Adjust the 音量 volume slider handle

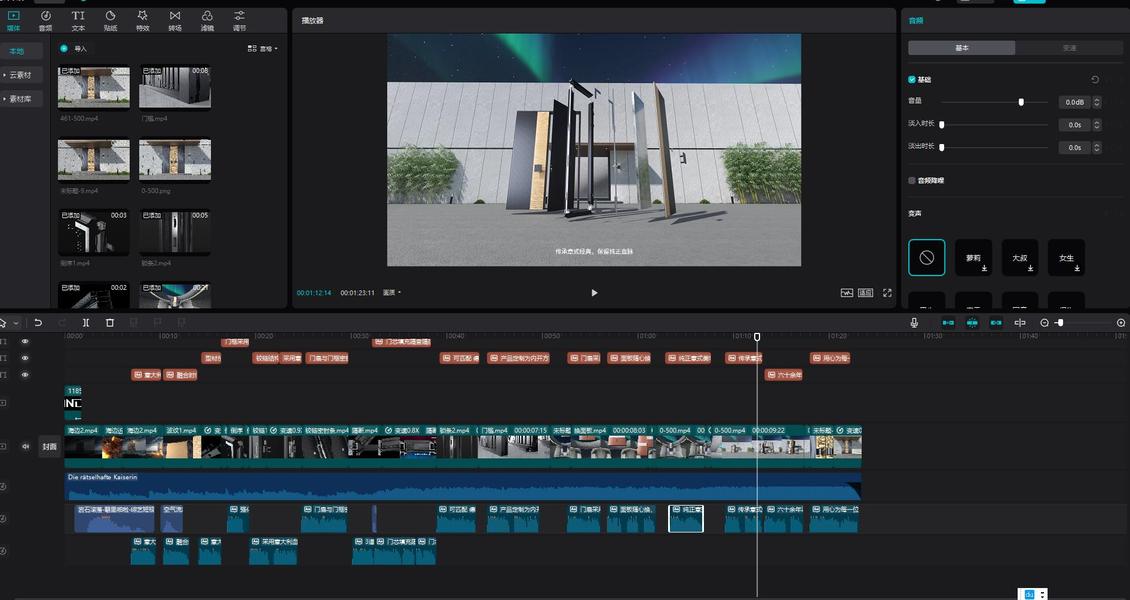click(x=1020, y=102)
